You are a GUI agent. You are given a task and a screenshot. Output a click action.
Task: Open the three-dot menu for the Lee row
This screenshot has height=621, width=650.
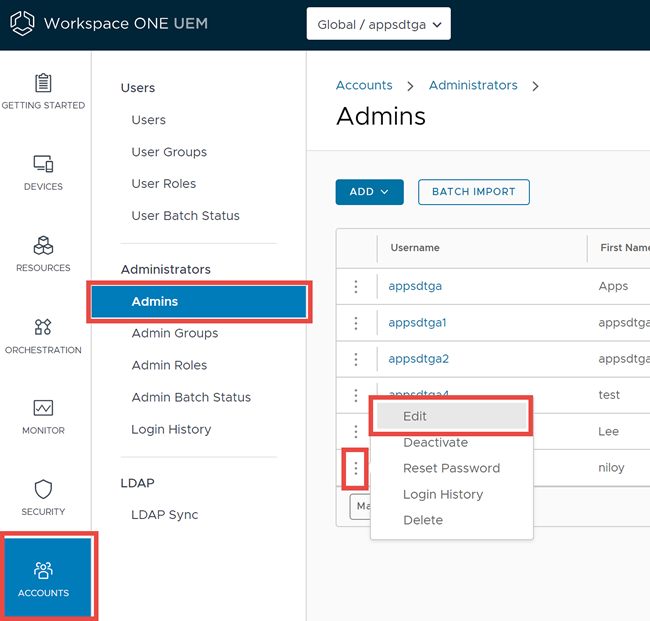point(356,432)
